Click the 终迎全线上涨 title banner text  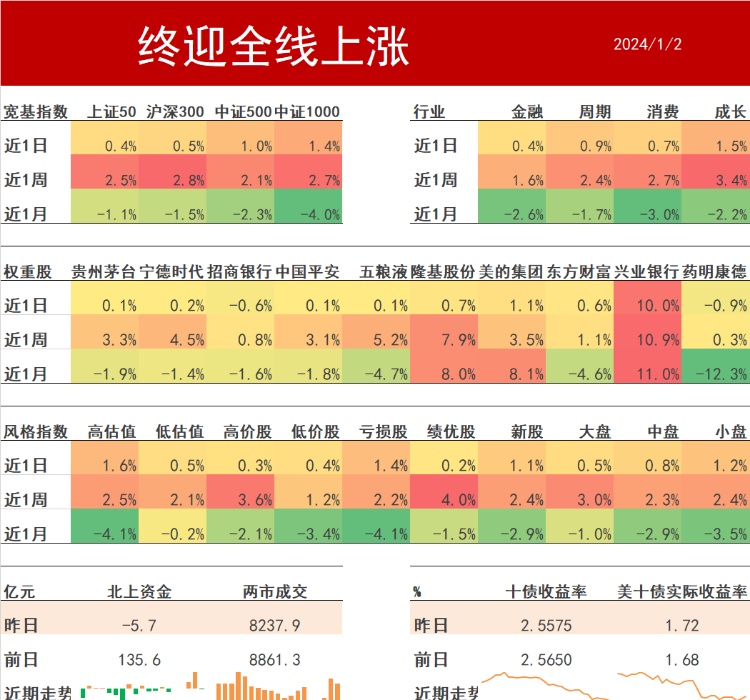(273, 45)
